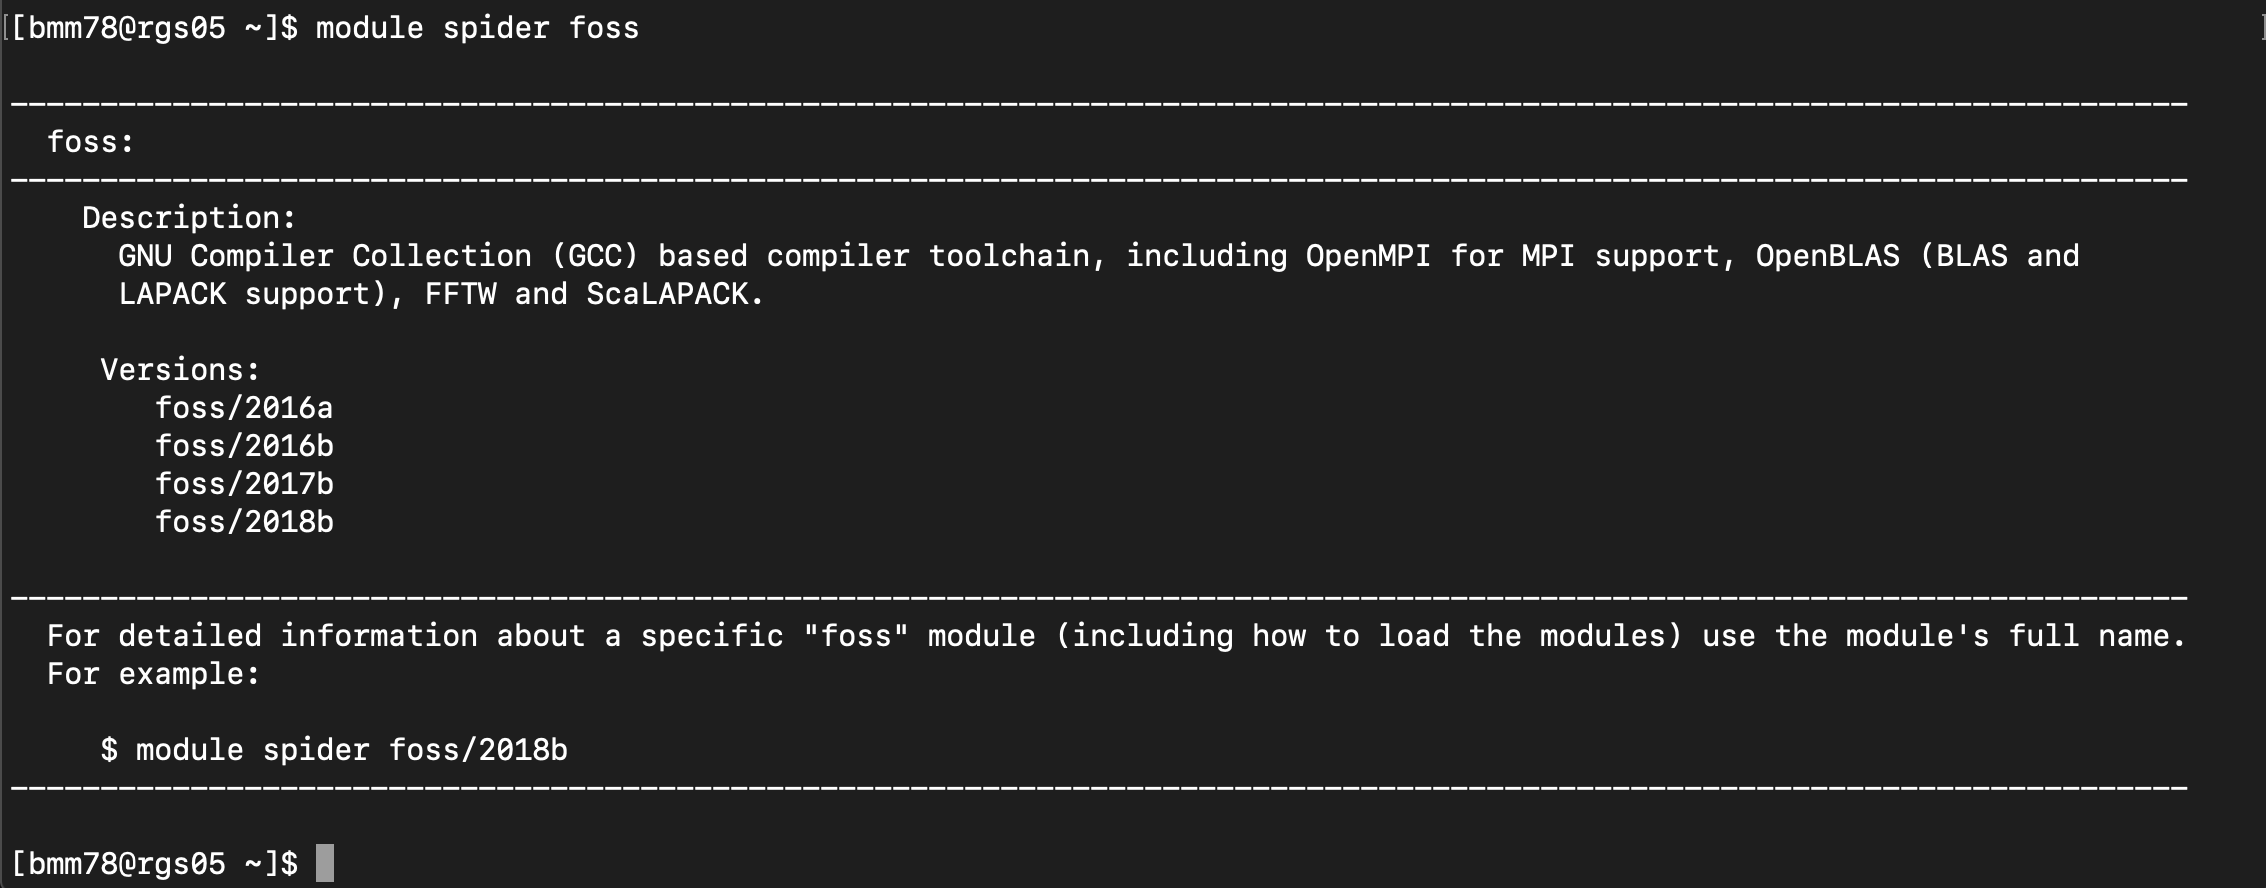Click the foss/2016a version entry
The width and height of the screenshot is (2266, 888).
point(244,408)
